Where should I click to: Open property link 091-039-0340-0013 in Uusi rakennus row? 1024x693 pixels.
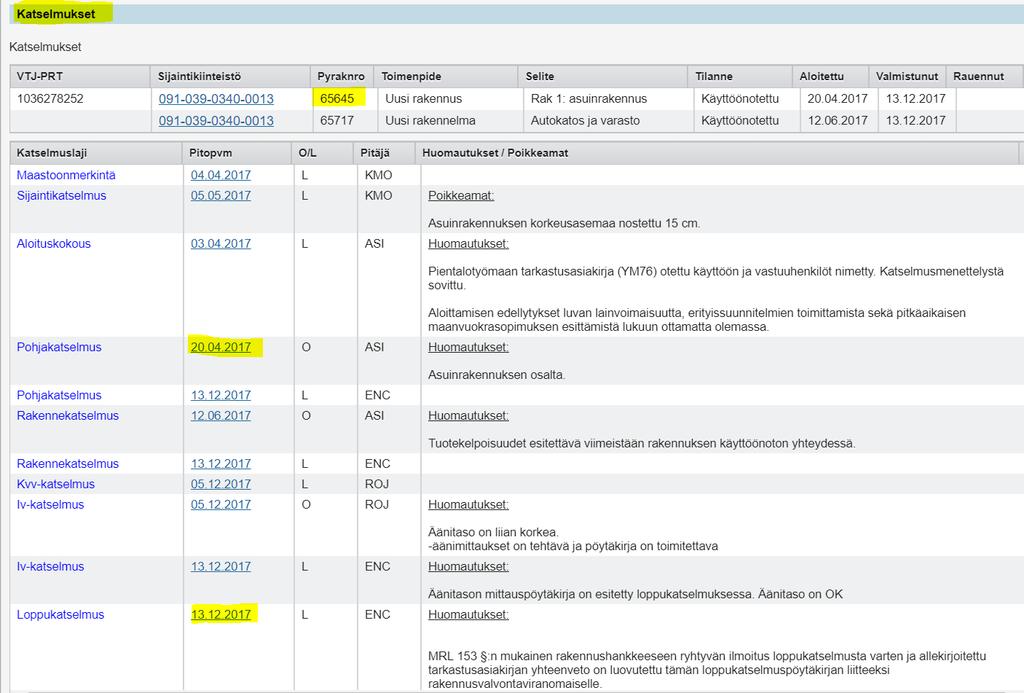click(x=216, y=99)
